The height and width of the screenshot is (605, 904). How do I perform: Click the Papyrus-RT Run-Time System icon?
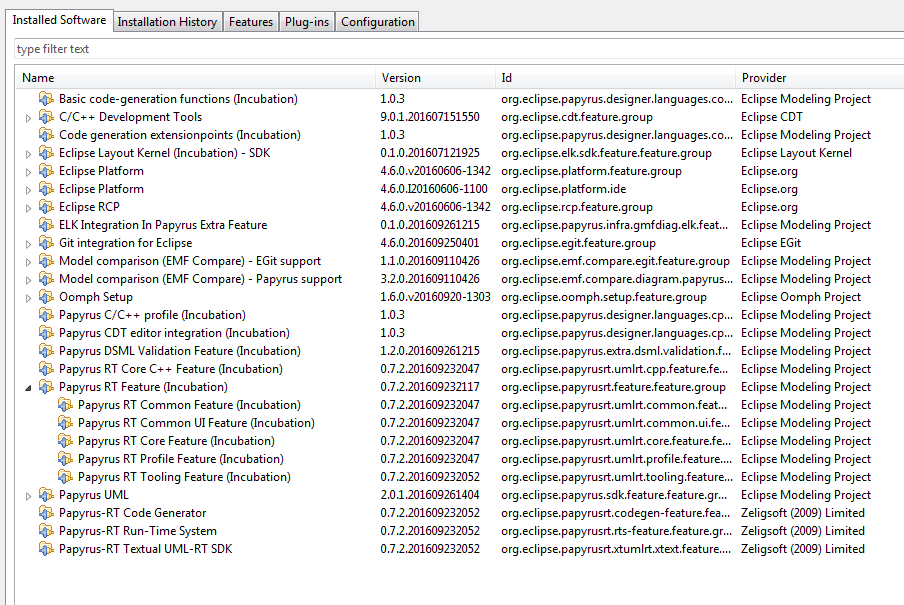click(x=46, y=531)
